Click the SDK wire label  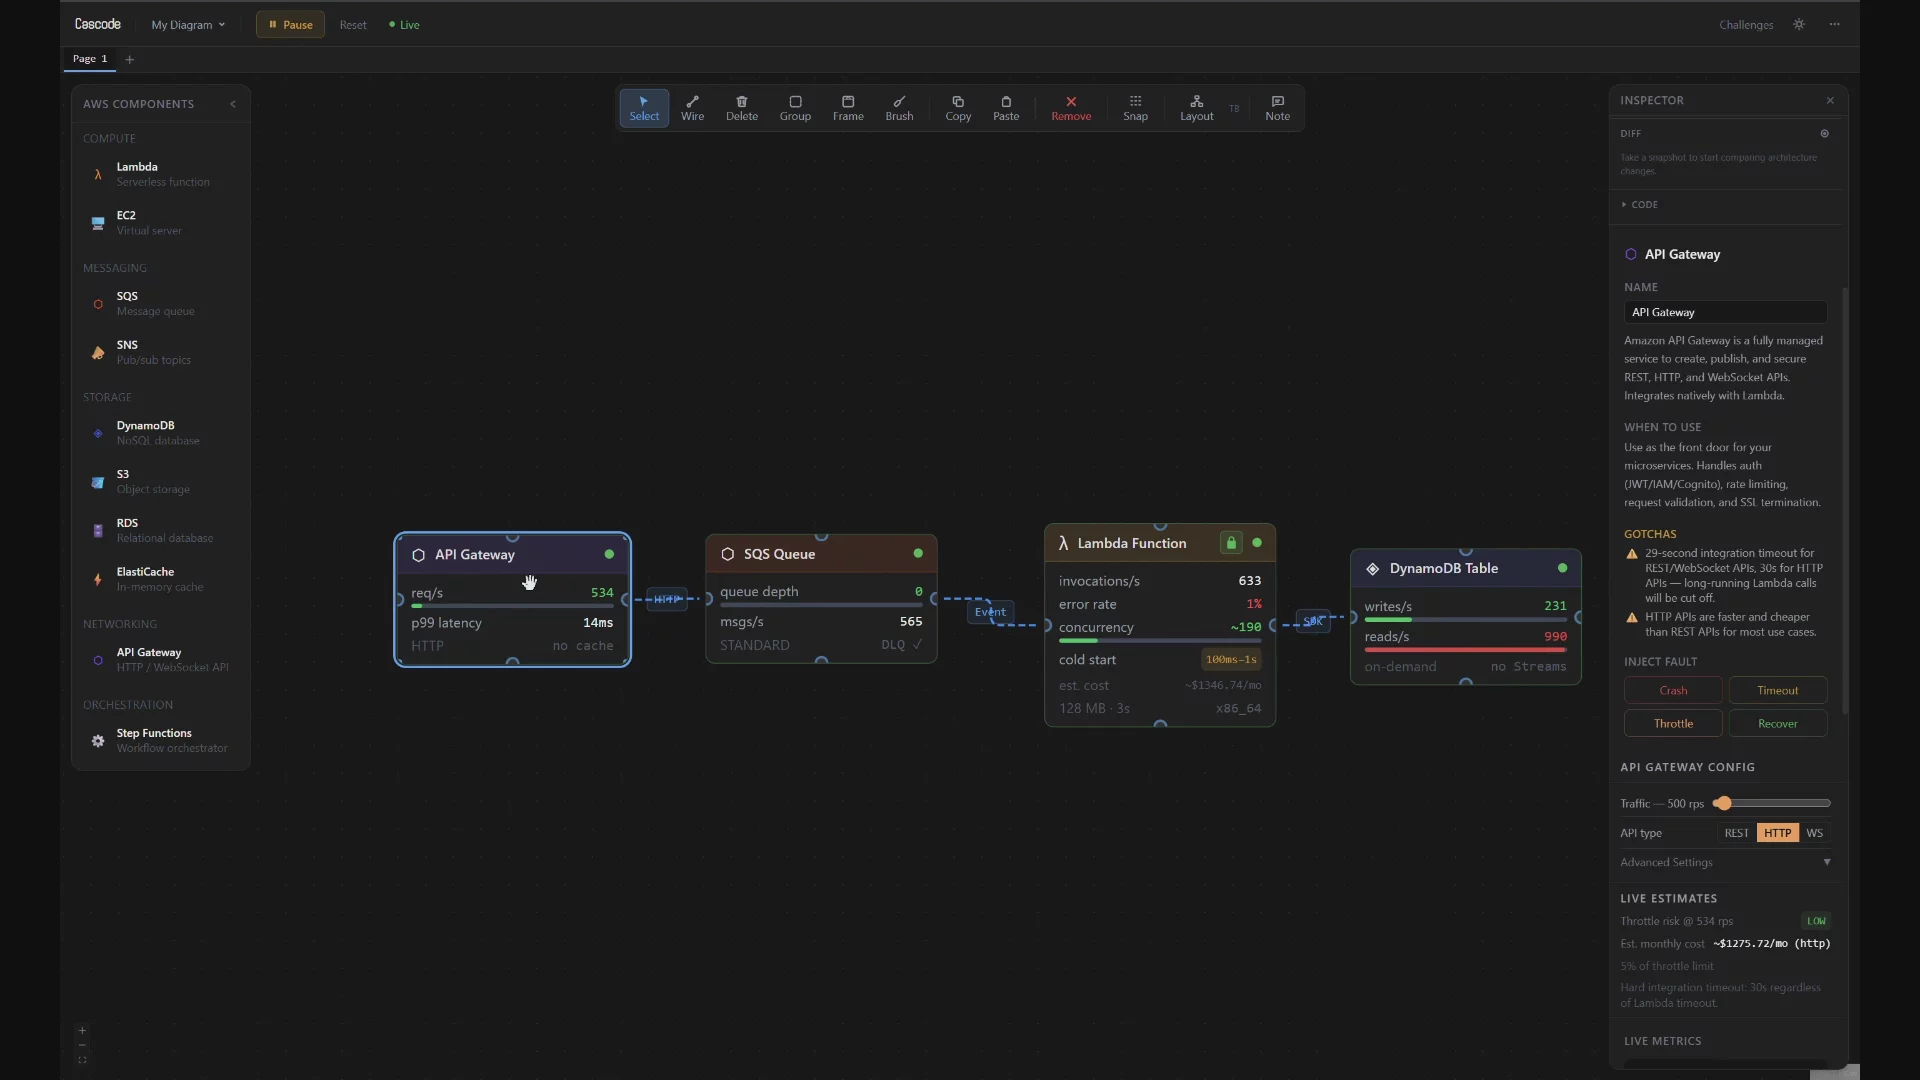point(1313,621)
